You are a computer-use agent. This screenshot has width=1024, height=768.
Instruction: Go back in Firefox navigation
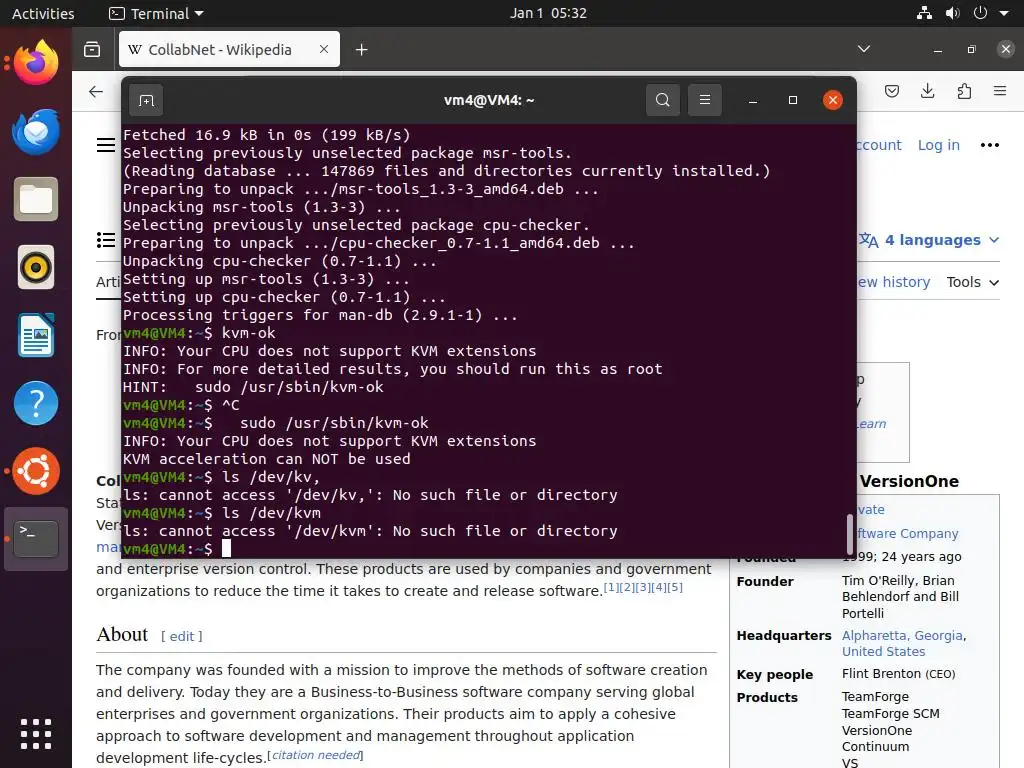pyautogui.click(x=96, y=91)
